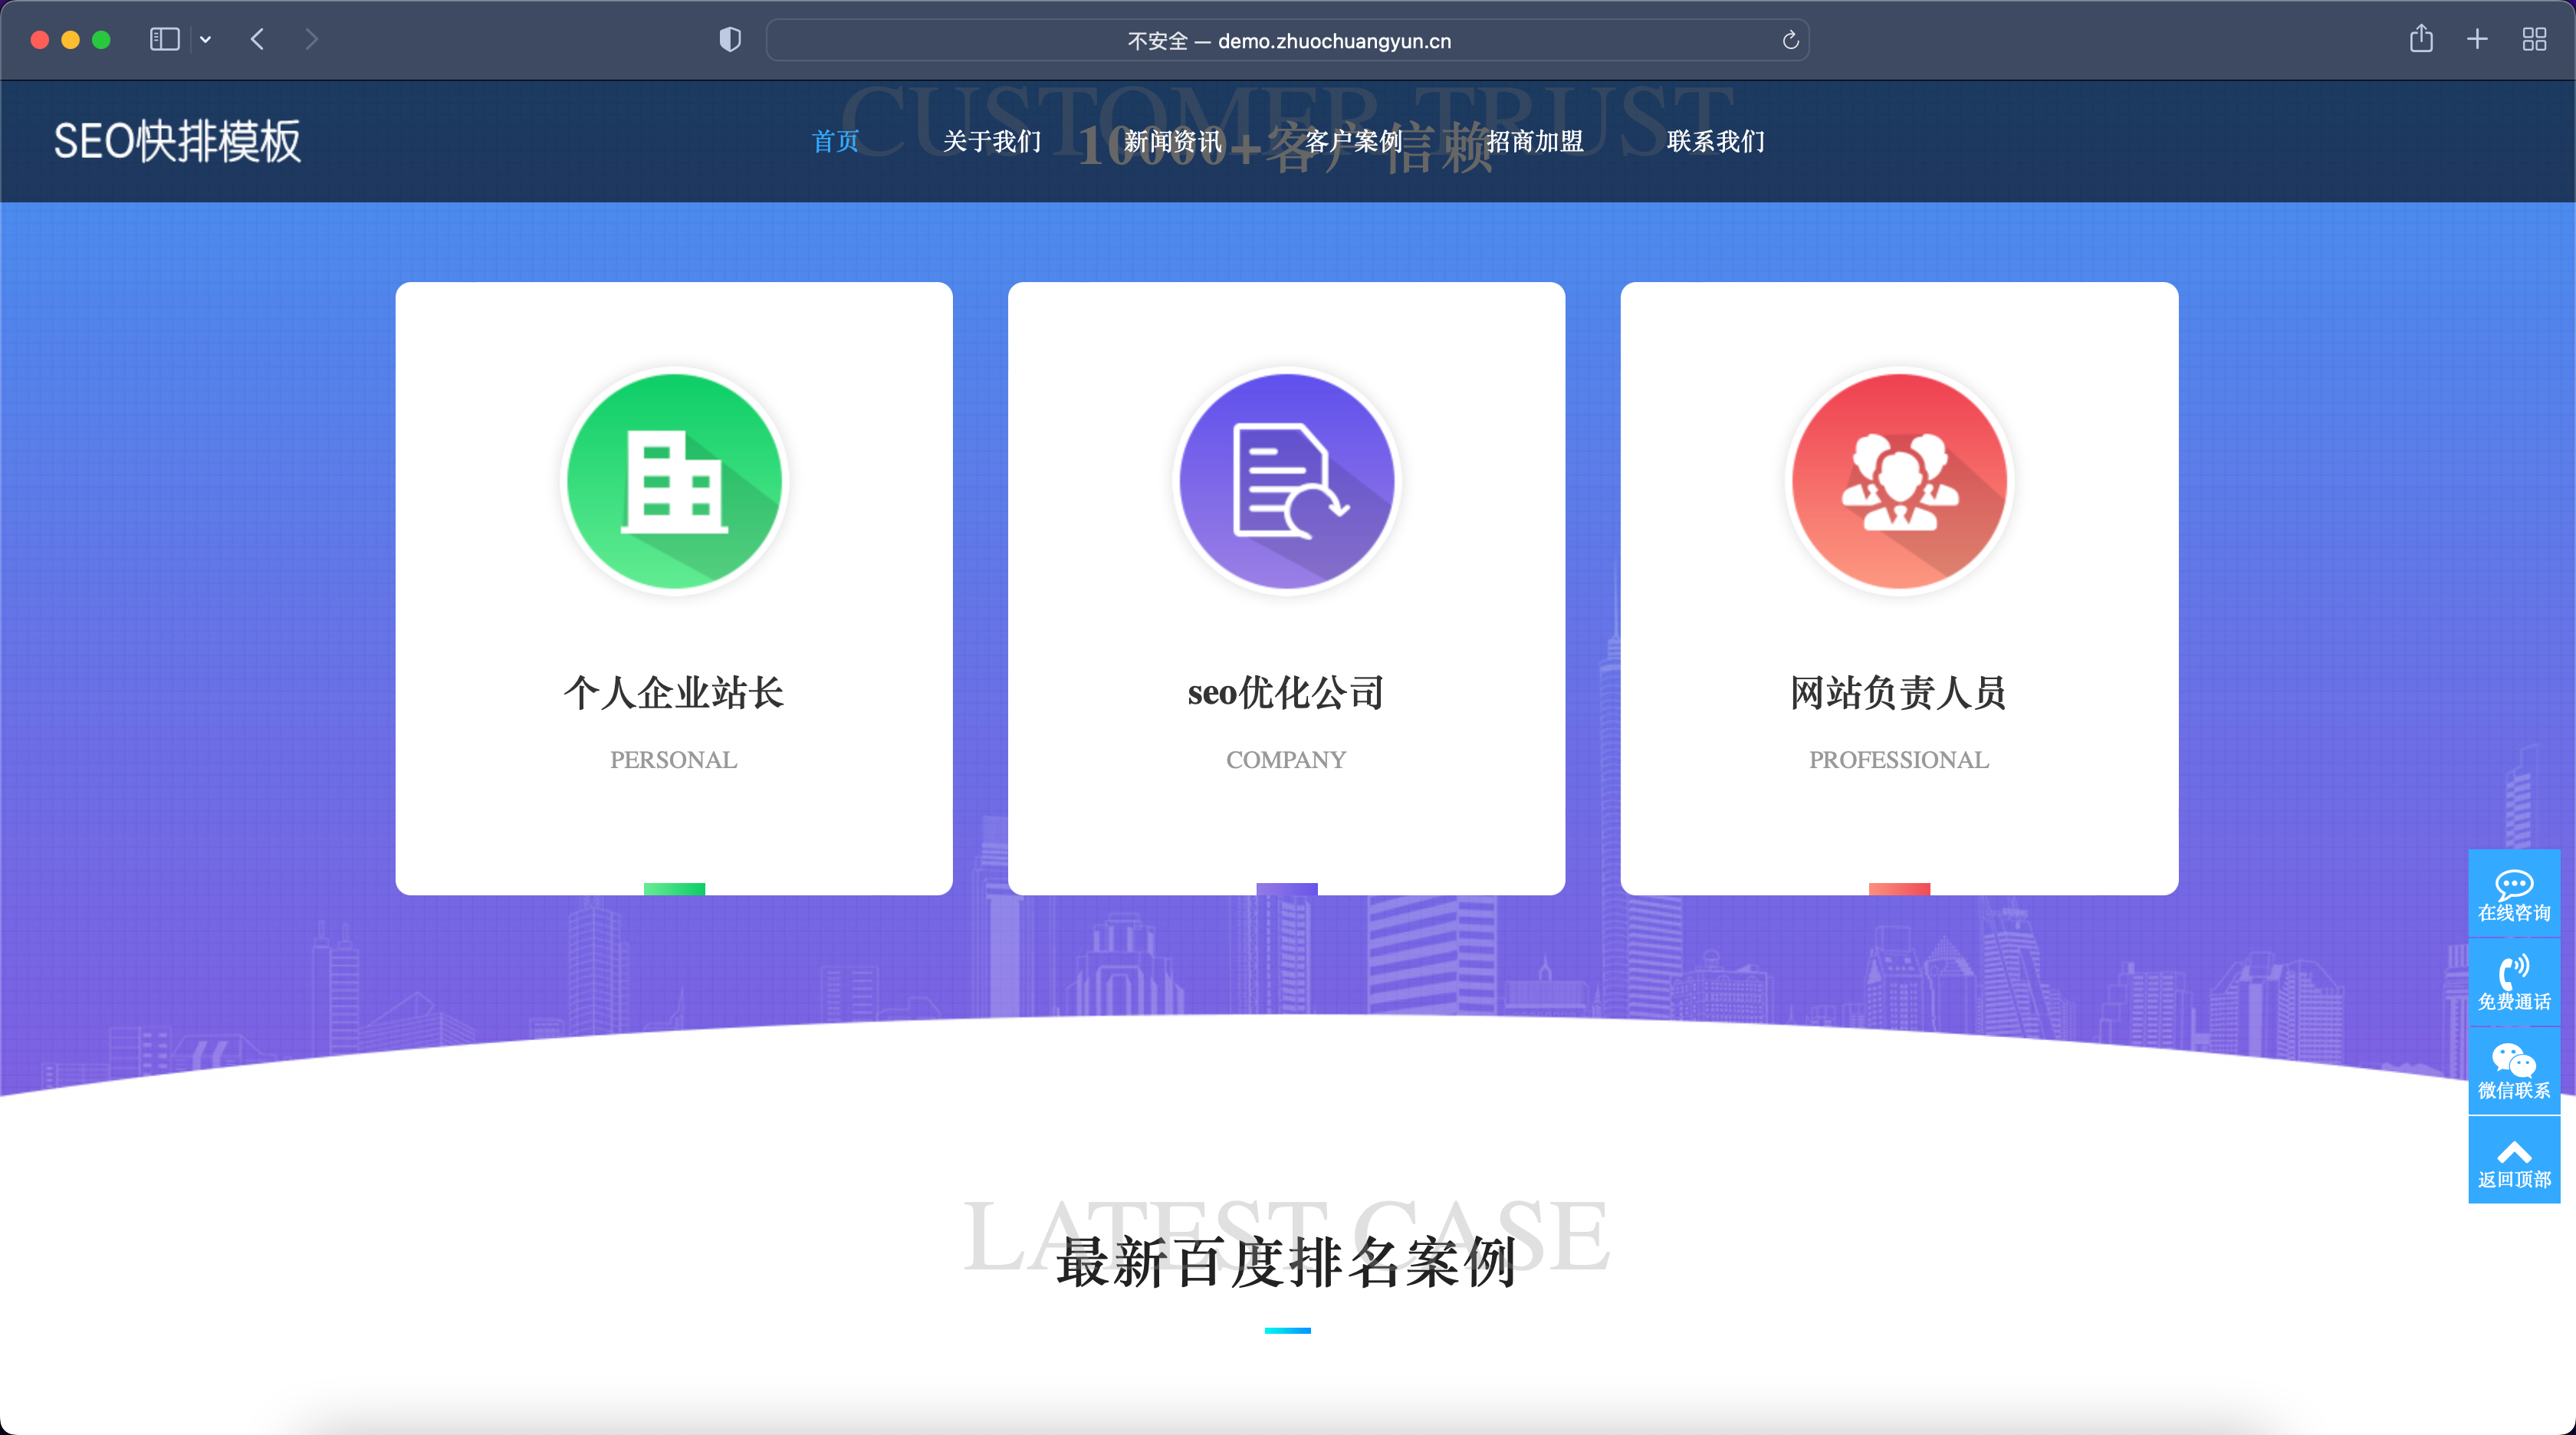Click the address bar showing demo.zhuochuangyun.cn
Screen dimensions: 2576x1435
point(1287,40)
